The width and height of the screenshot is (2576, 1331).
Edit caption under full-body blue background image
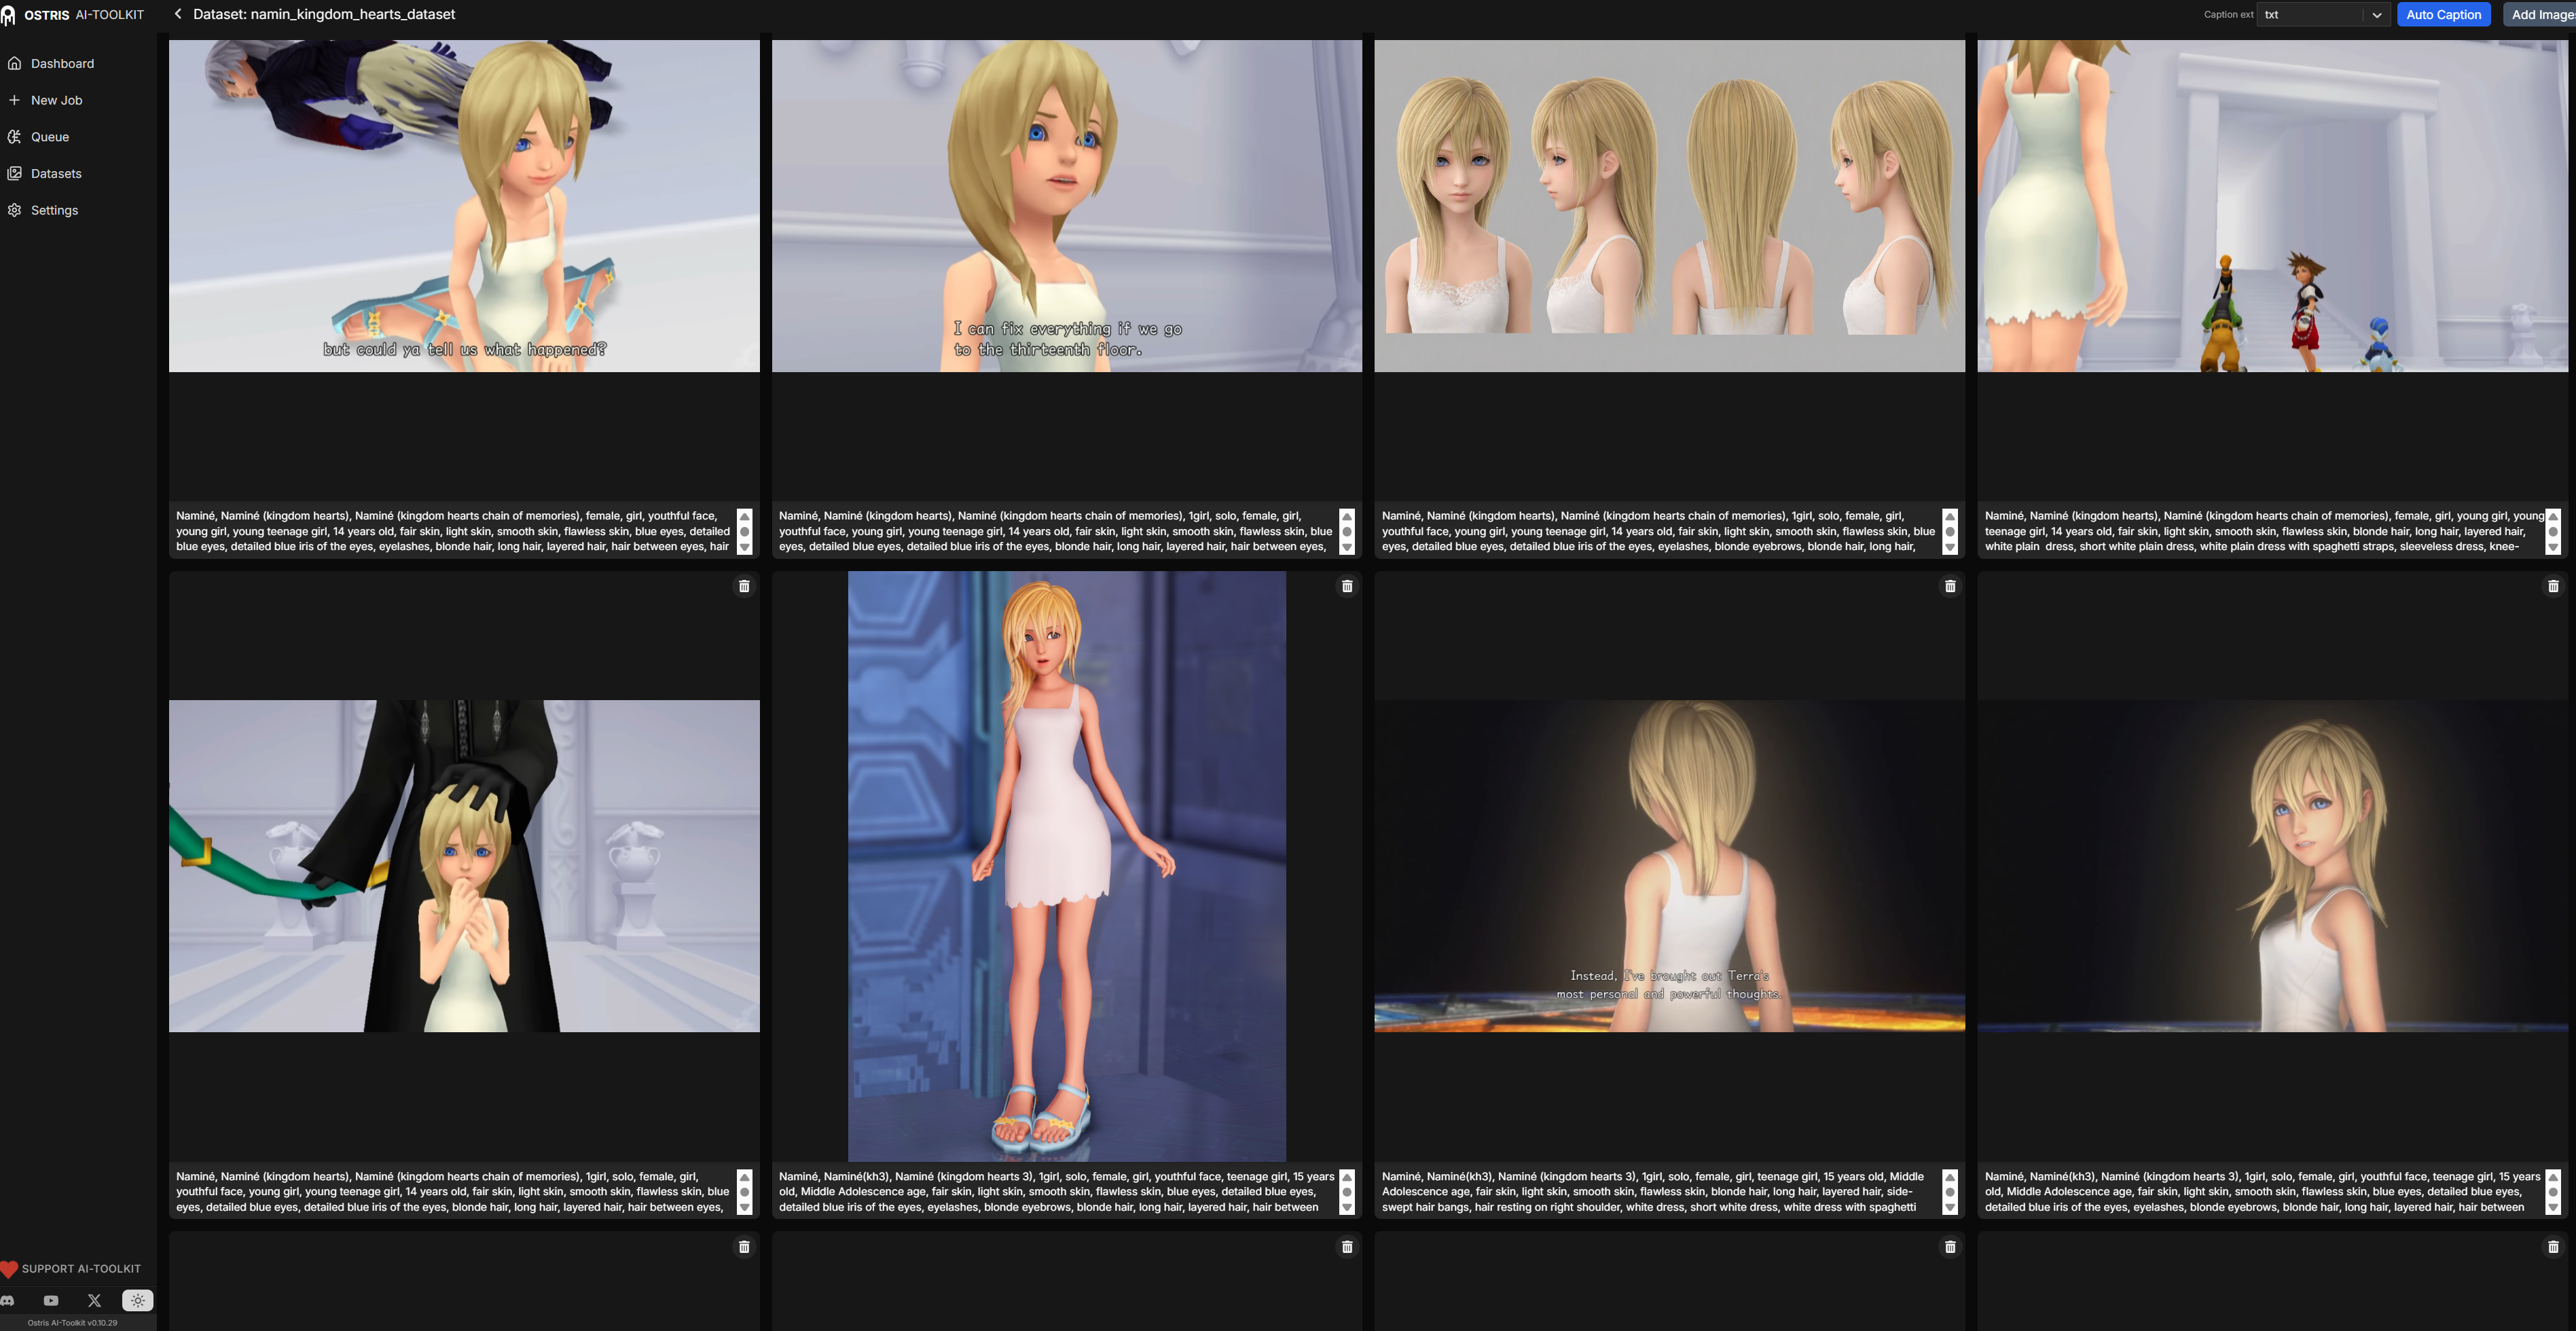pos(1056,1192)
